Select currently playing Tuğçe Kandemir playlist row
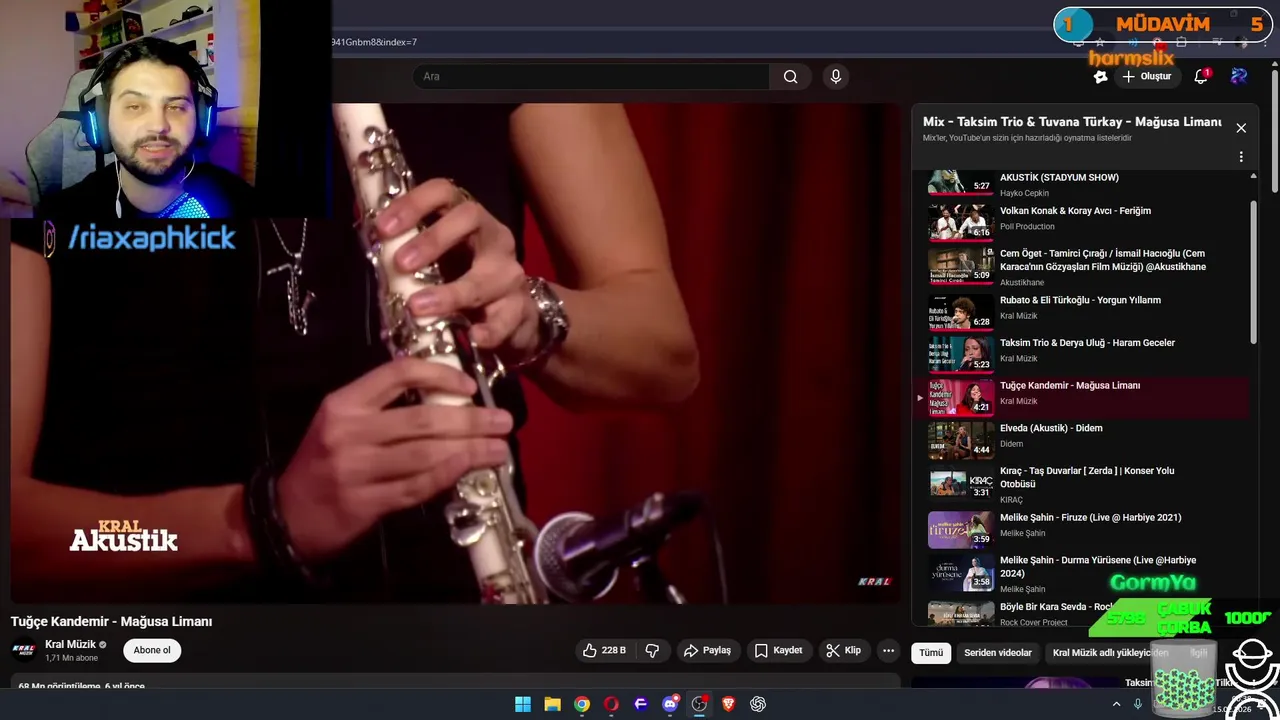1280x720 pixels. (1083, 396)
